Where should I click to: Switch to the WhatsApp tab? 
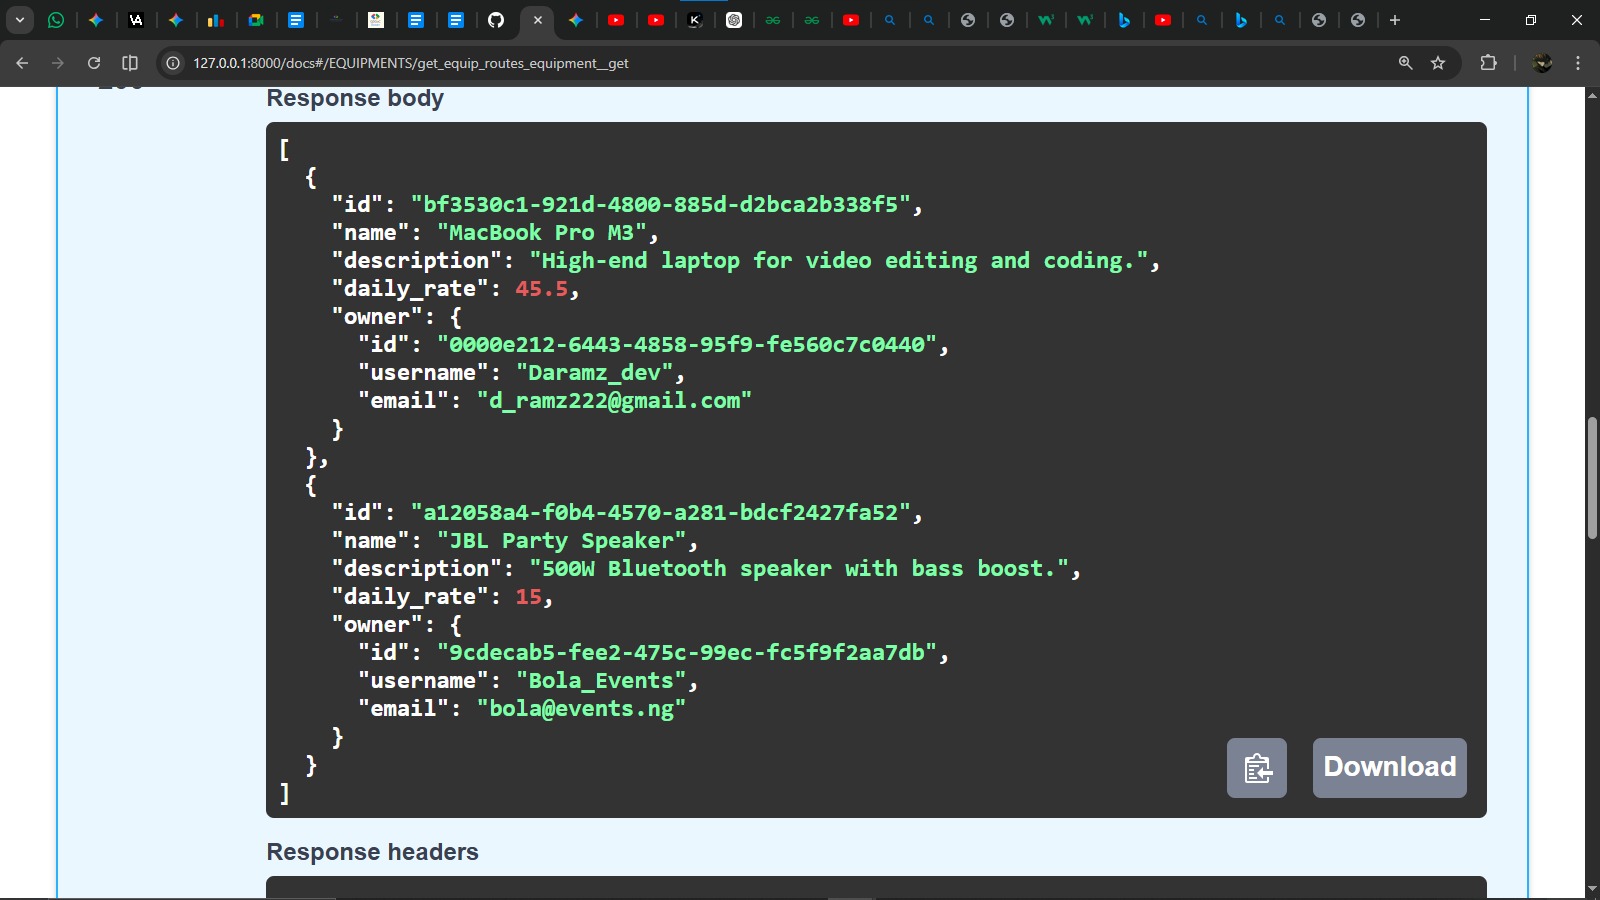click(56, 20)
